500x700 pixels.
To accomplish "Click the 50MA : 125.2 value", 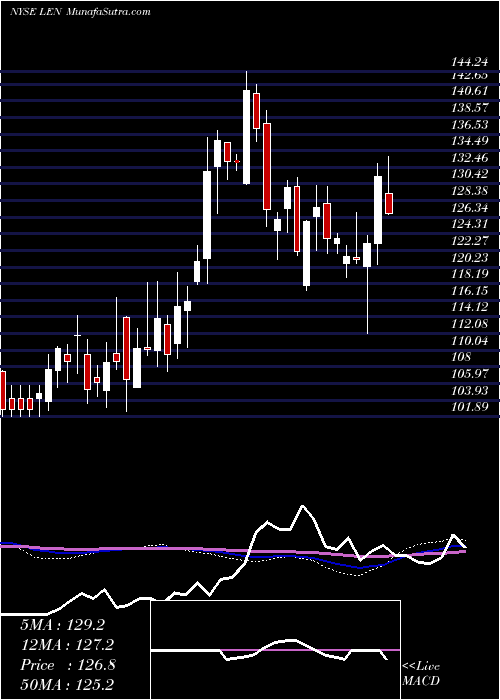I will [67, 685].
